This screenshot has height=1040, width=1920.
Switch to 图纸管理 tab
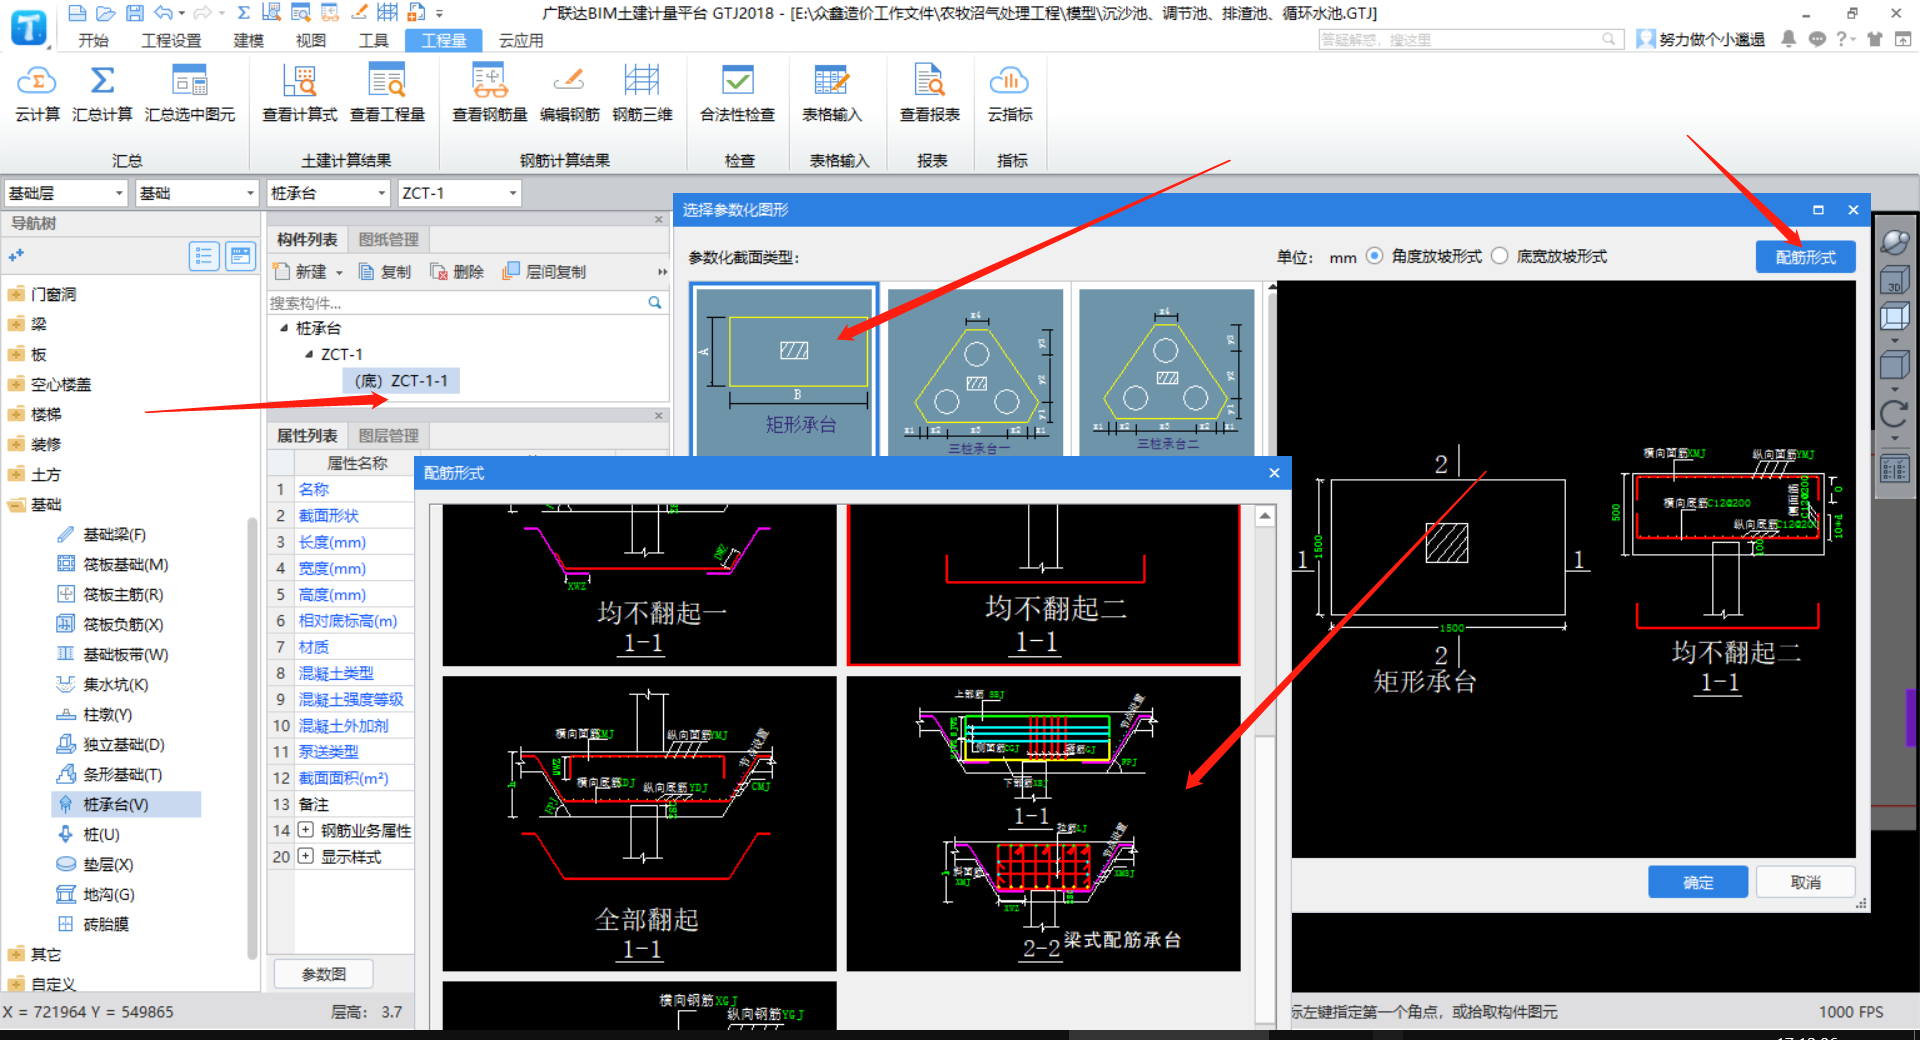(x=388, y=239)
